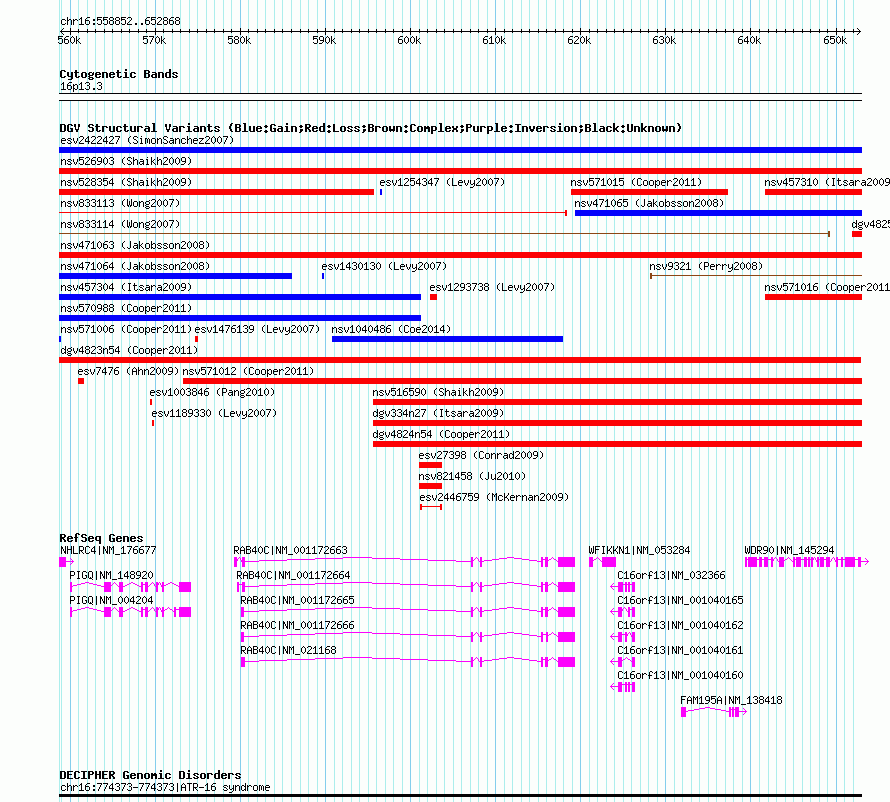The height and width of the screenshot is (802, 890).
Task: Click the FAM195A|NM_138418 gene glyph
Action: point(714,712)
